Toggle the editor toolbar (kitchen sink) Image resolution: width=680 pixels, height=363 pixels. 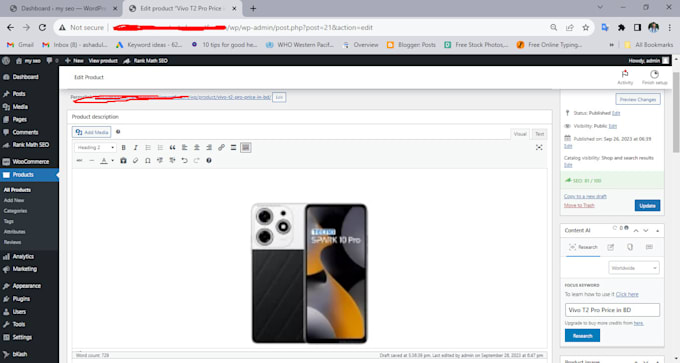point(245,147)
